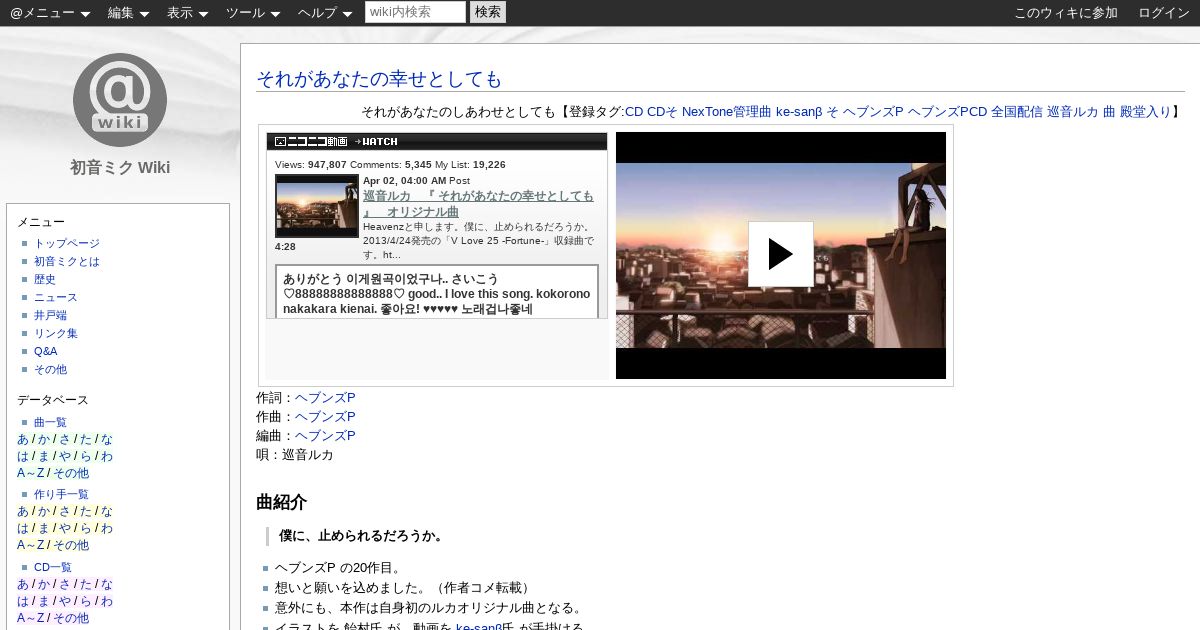
Task: Click A～Z index under 曲一覧
Action: 31,473
